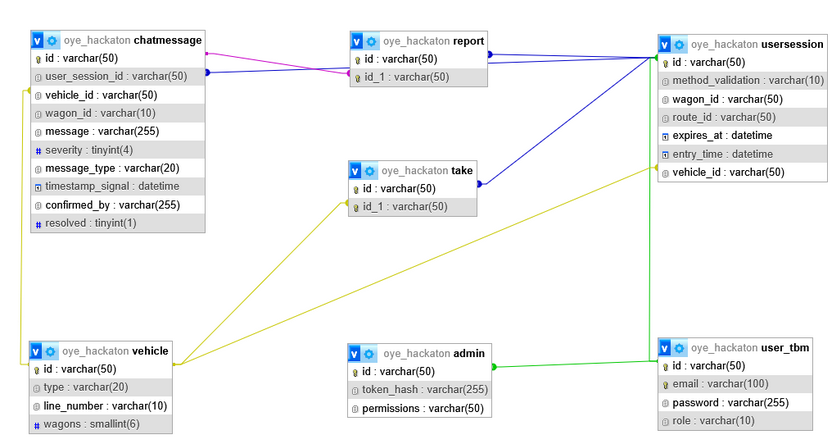Click the gear icon on chatmessage table

pyautogui.click(x=53, y=41)
